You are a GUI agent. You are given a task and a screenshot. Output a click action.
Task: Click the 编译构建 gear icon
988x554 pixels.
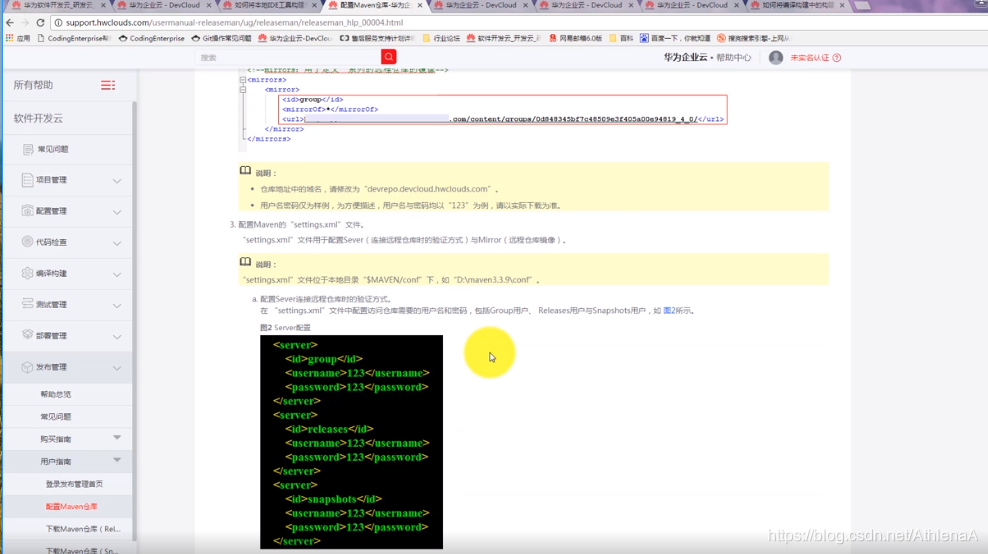(27, 273)
